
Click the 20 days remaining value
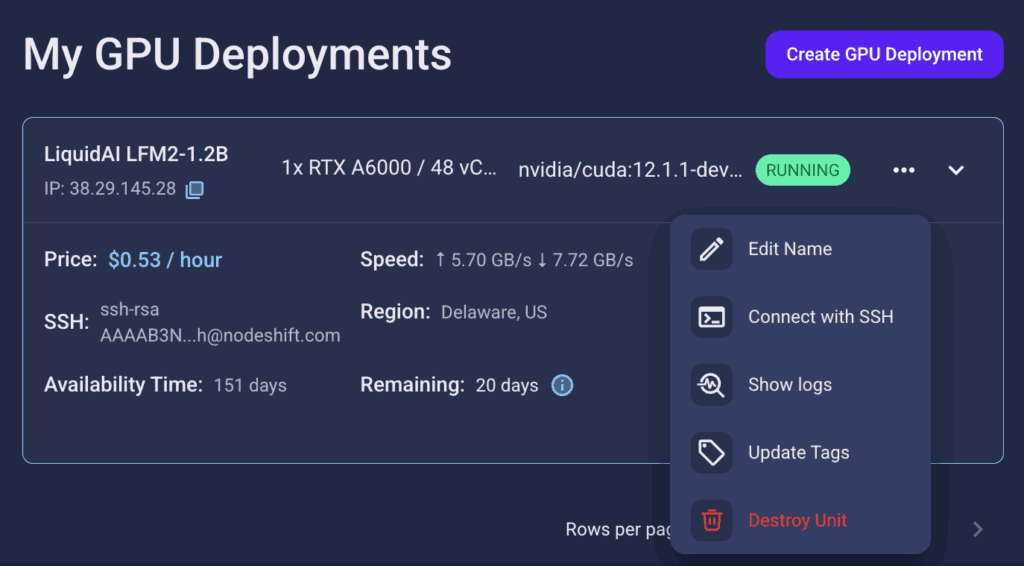(507, 385)
